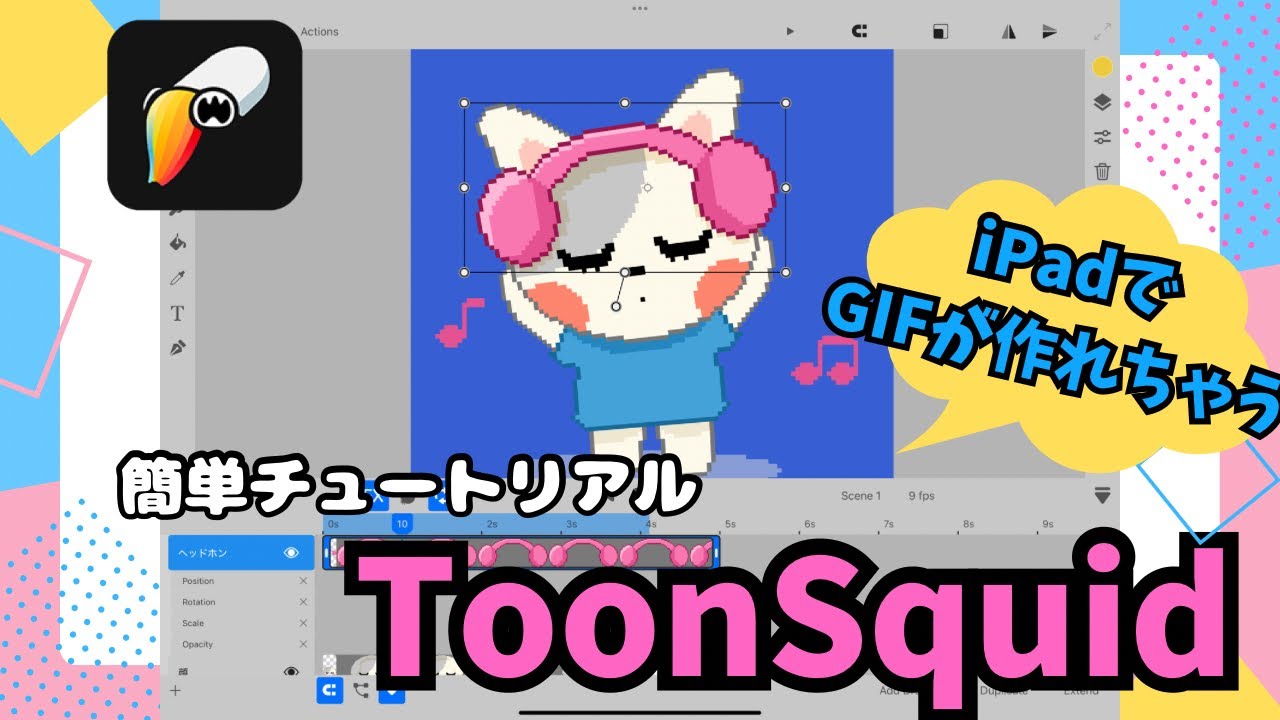The width and height of the screenshot is (1280, 720).
Task: Hide the ヘッドホン layer
Action: (x=292, y=552)
